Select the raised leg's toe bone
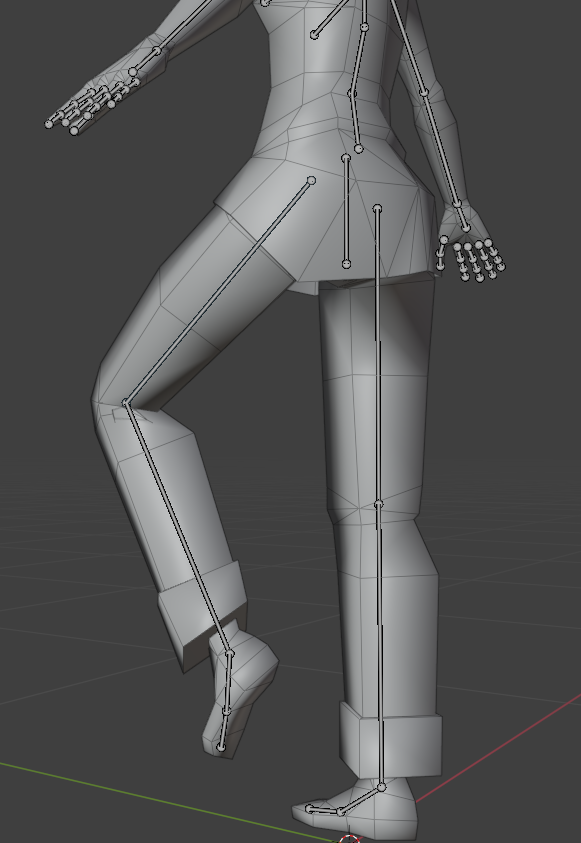 pos(223,729)
